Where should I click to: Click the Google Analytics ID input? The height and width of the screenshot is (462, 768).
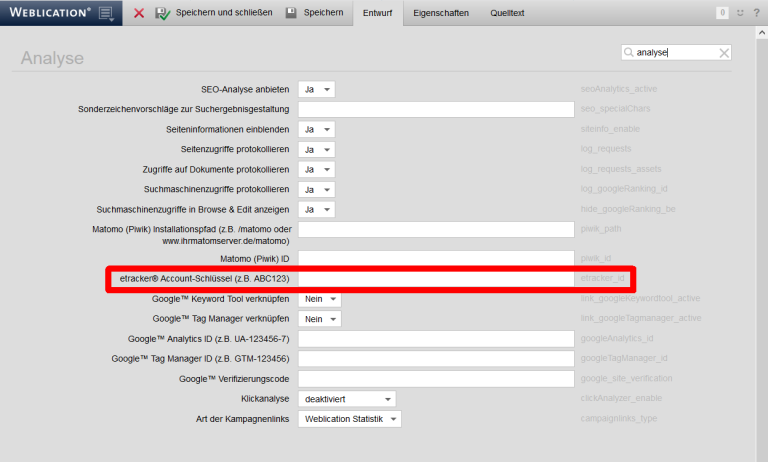(x=436, y=339)
